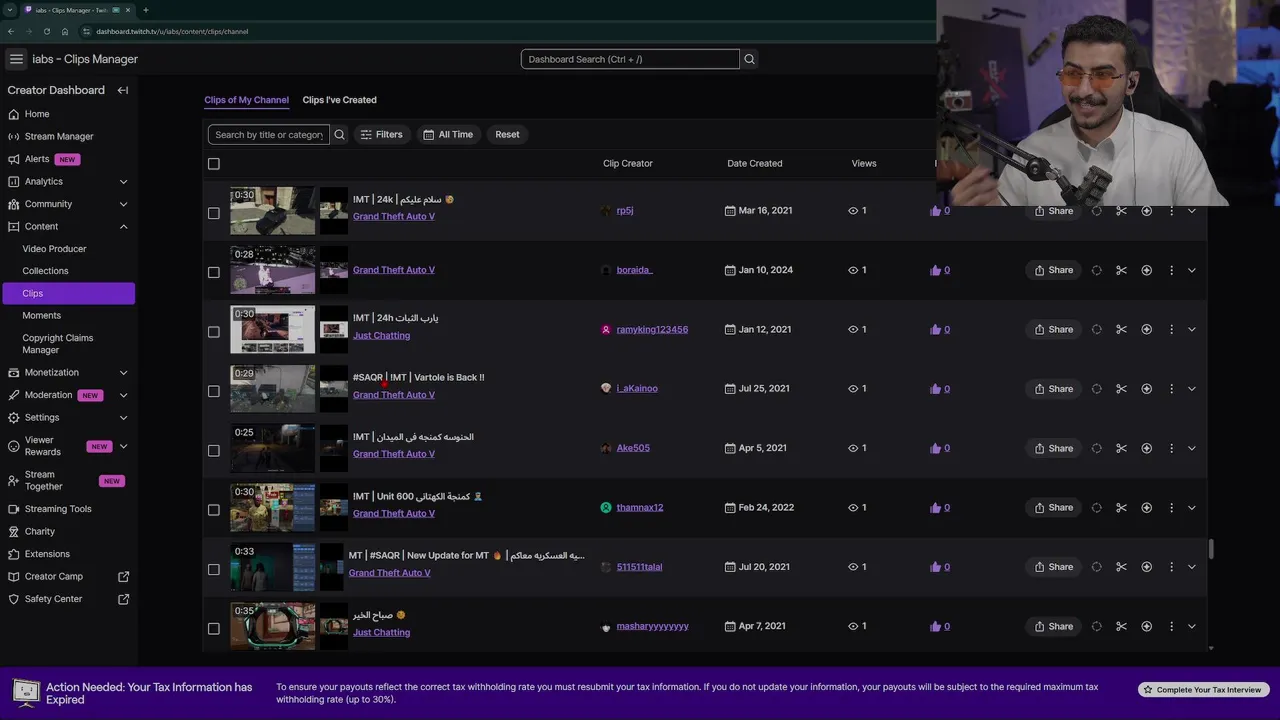Select the ramyking123456 clip checkbox
The height and width of the screenshot is (720, 1280).
(x=213, y=332)
